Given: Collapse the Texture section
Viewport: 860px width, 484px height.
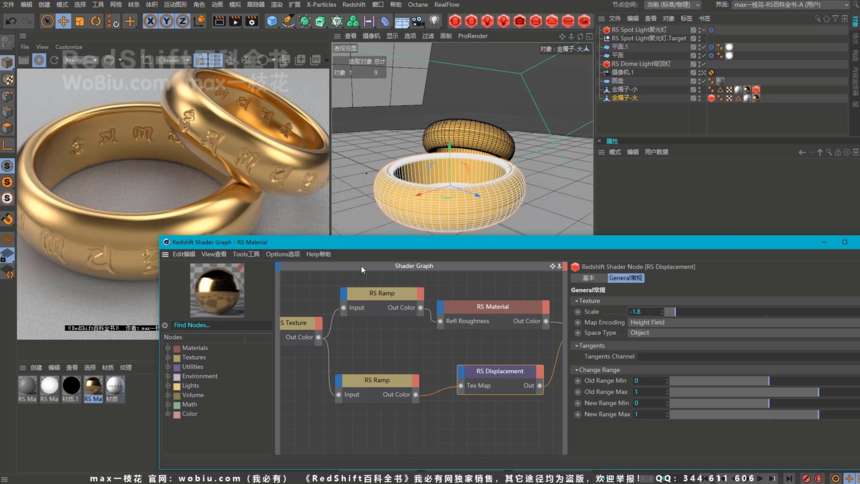Looking at the screenshot, I should coord(576,301).
